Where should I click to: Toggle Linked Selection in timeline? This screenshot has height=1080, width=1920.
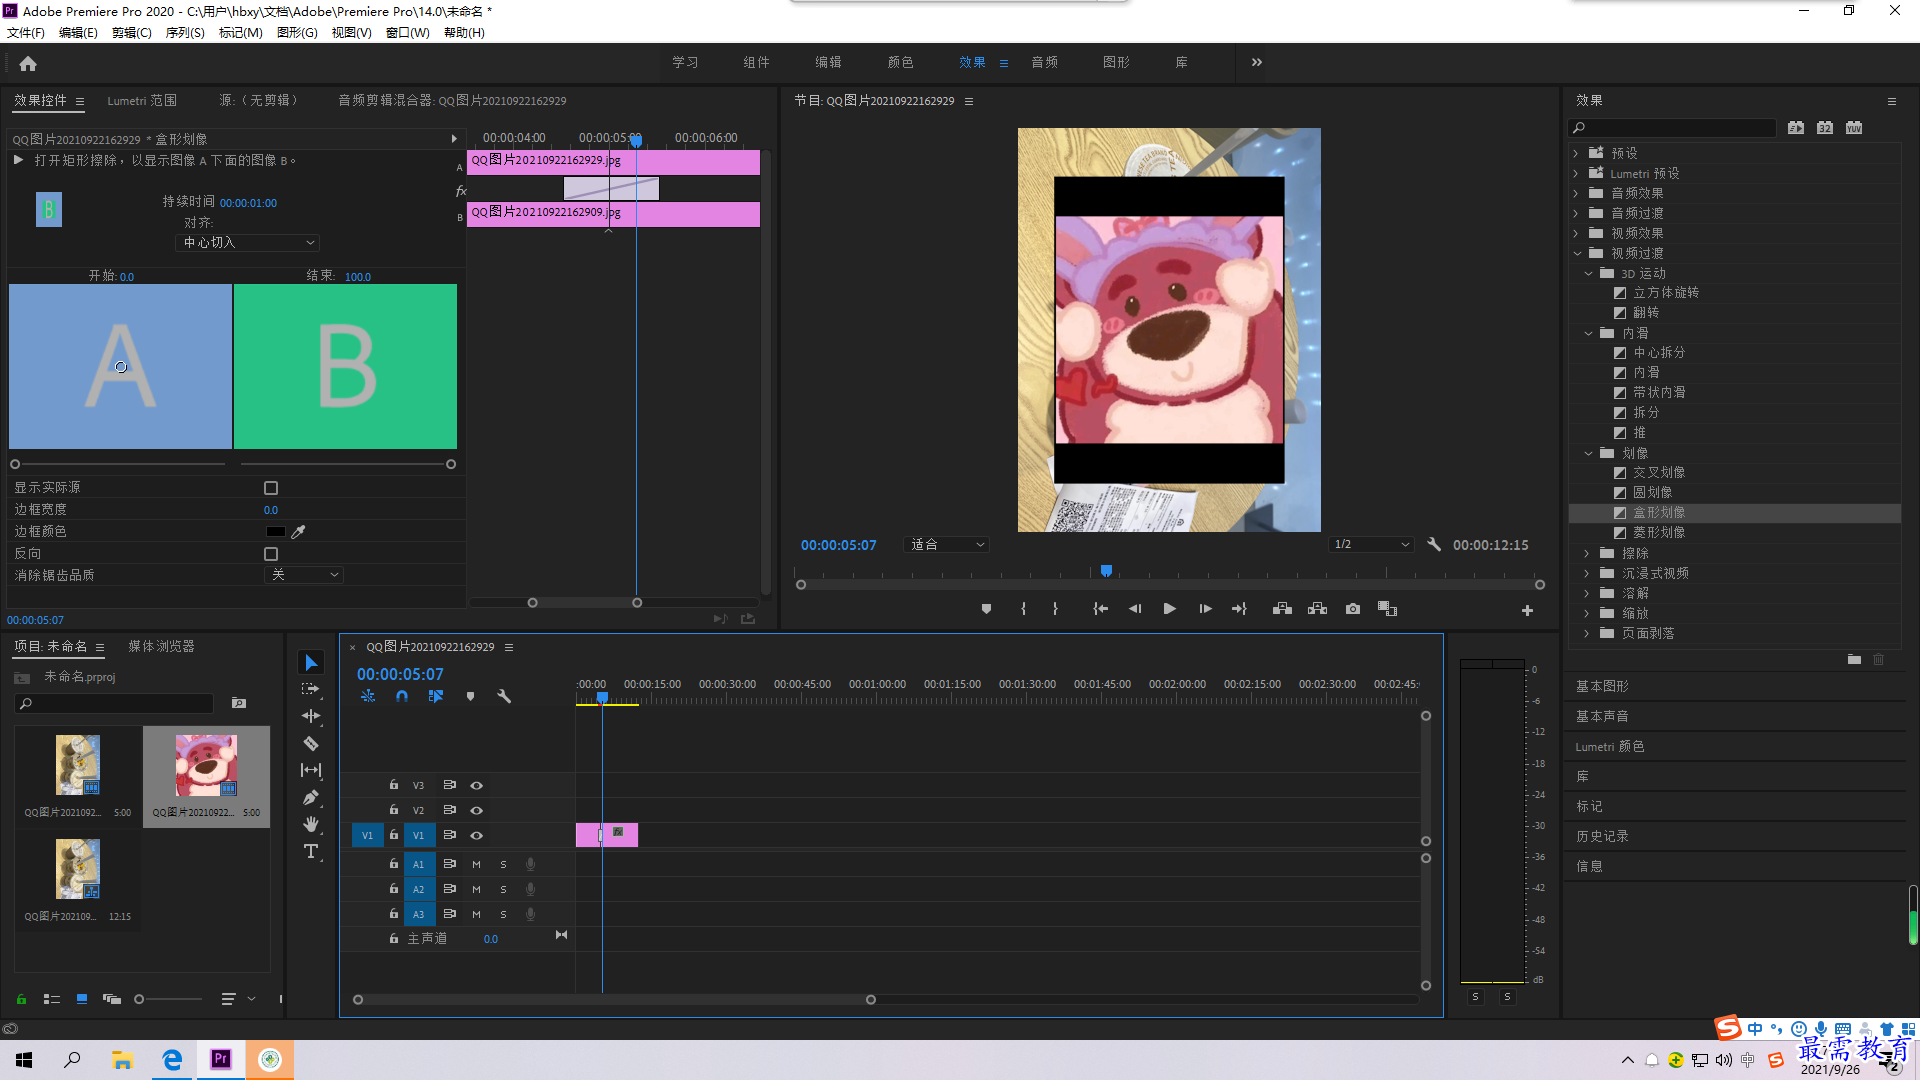pyautogui.click(x=436, y=696)
